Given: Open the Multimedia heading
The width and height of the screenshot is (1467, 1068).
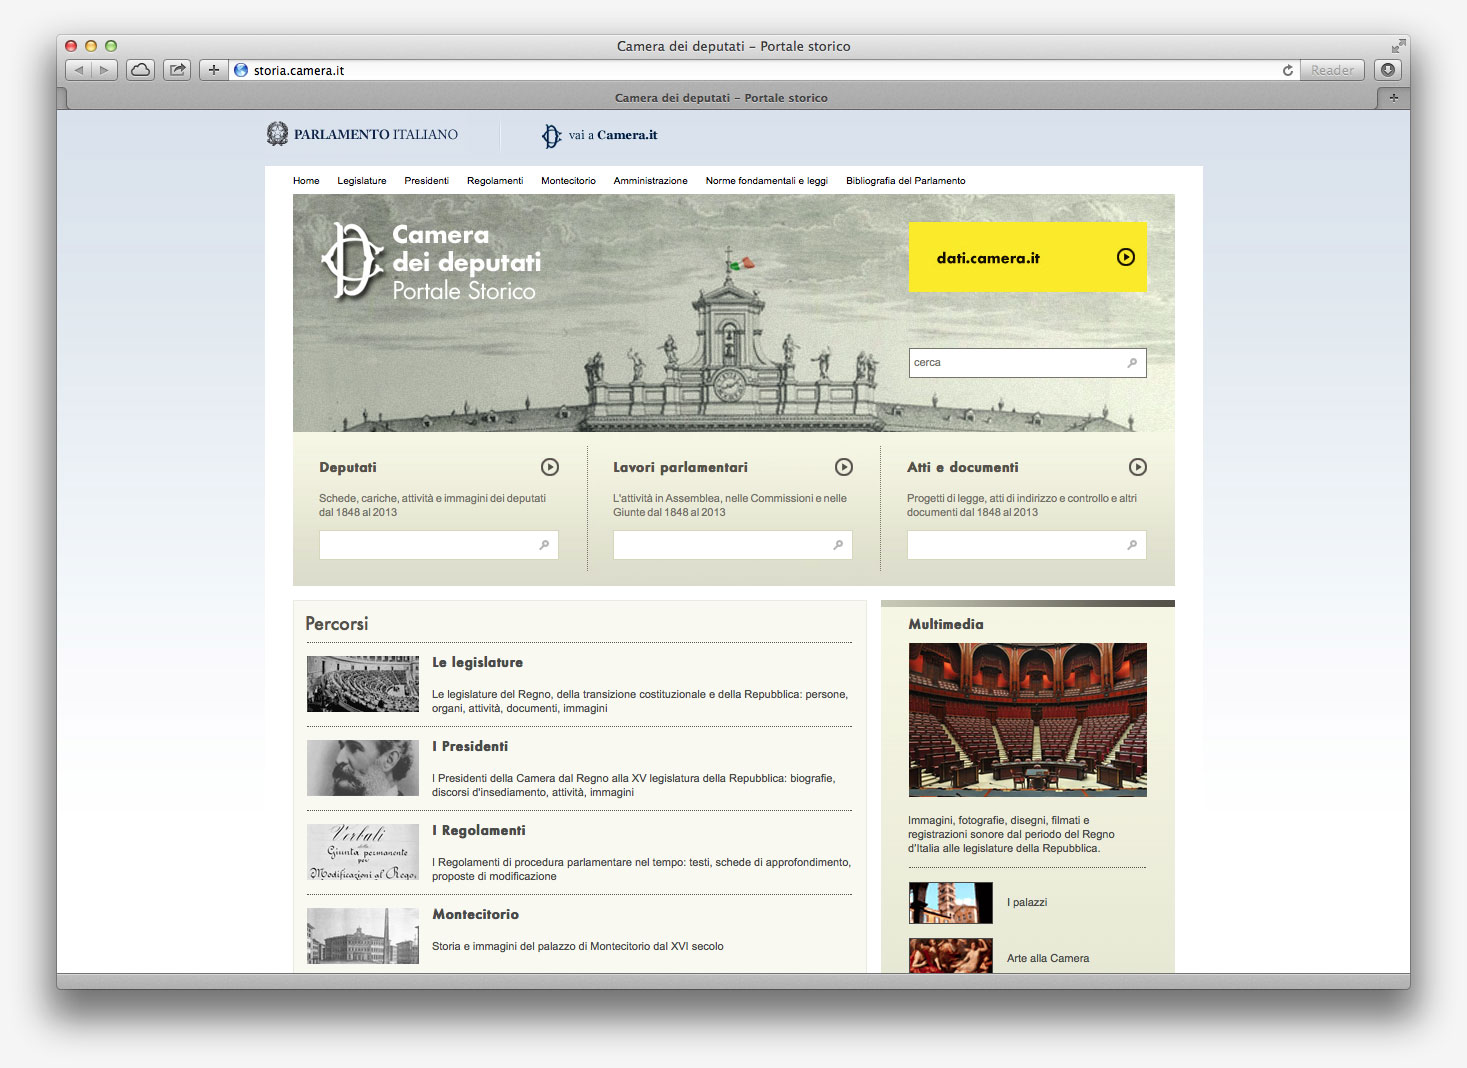Looking at the screenshot, I should coord(946,624).
